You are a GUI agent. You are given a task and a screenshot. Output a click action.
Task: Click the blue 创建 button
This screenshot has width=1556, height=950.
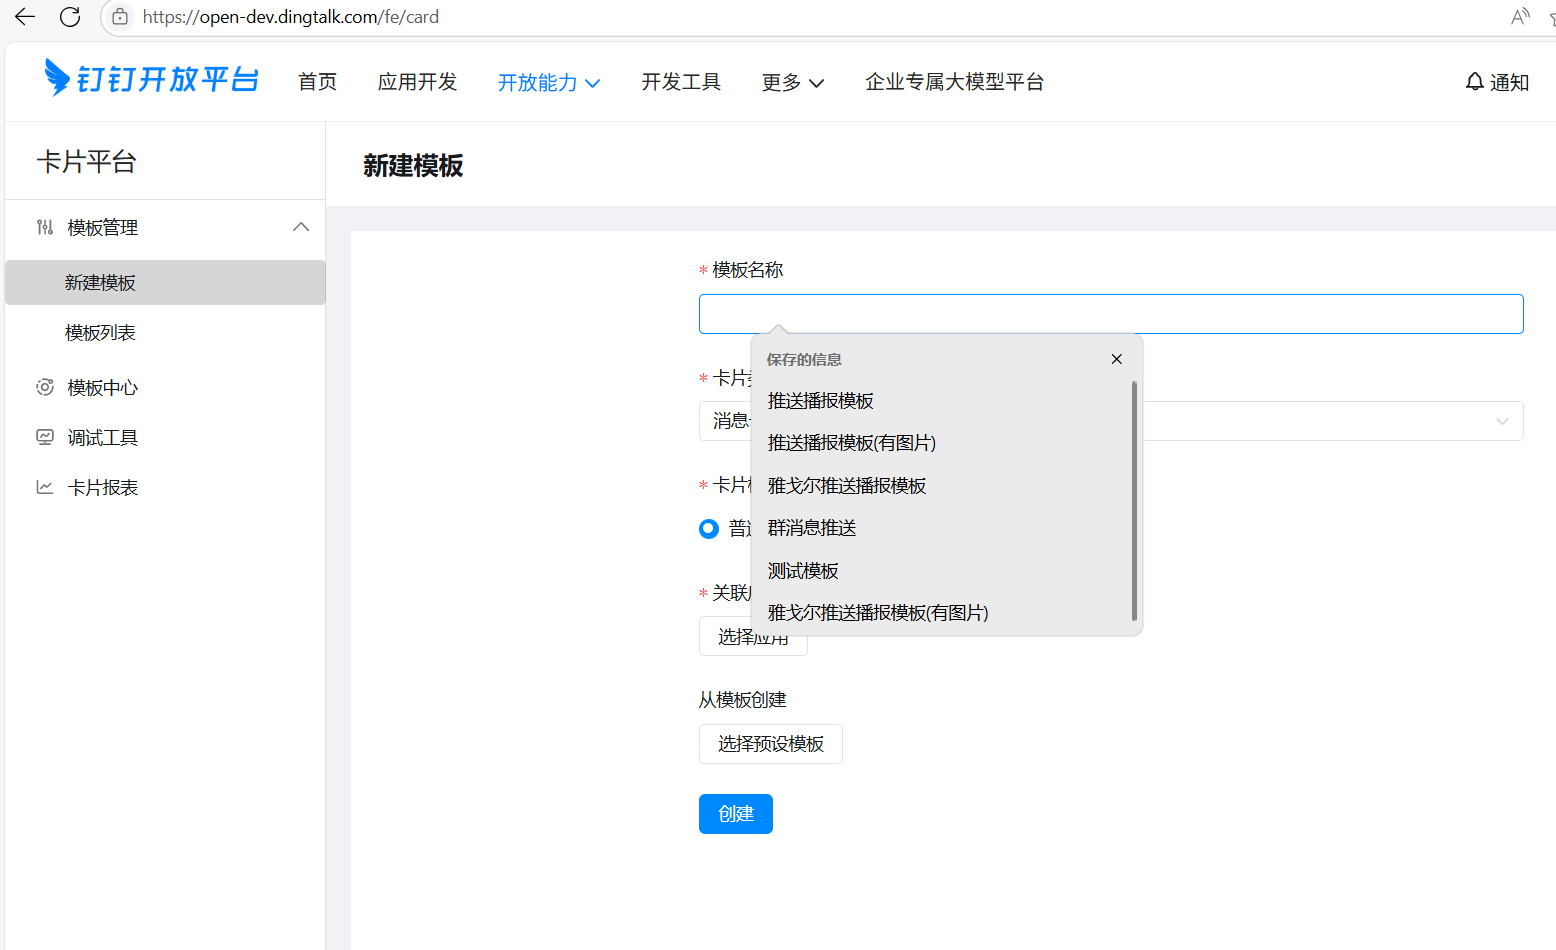[x=735, y=814]
